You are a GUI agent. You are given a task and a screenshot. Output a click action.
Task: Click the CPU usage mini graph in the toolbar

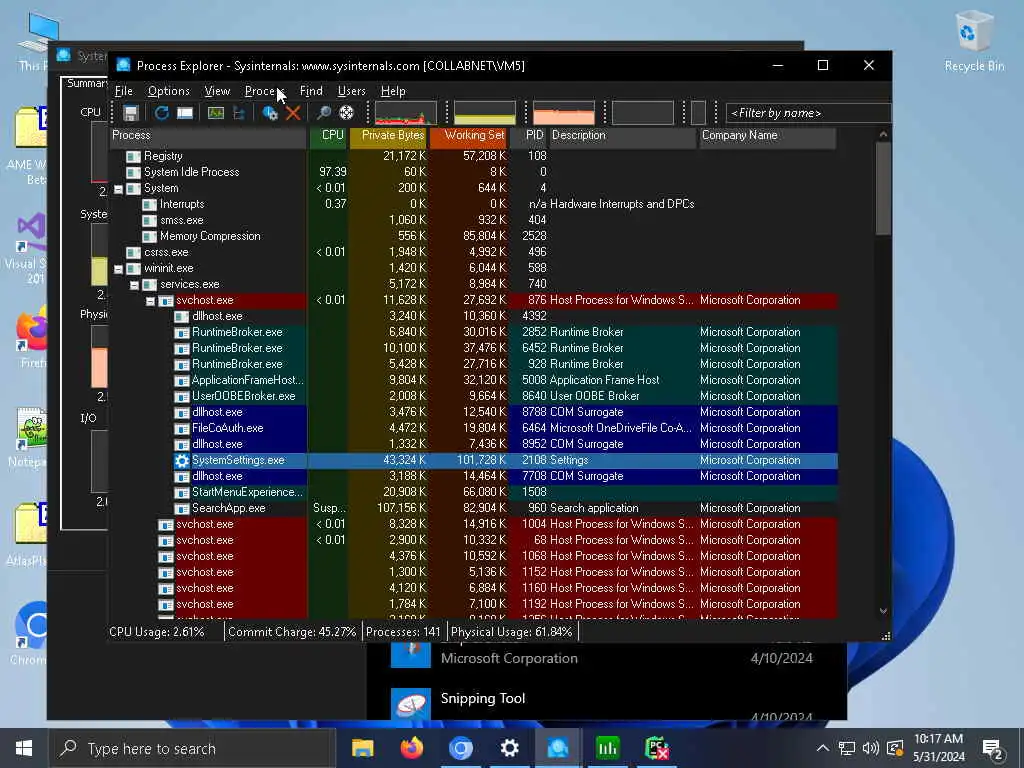406,113
